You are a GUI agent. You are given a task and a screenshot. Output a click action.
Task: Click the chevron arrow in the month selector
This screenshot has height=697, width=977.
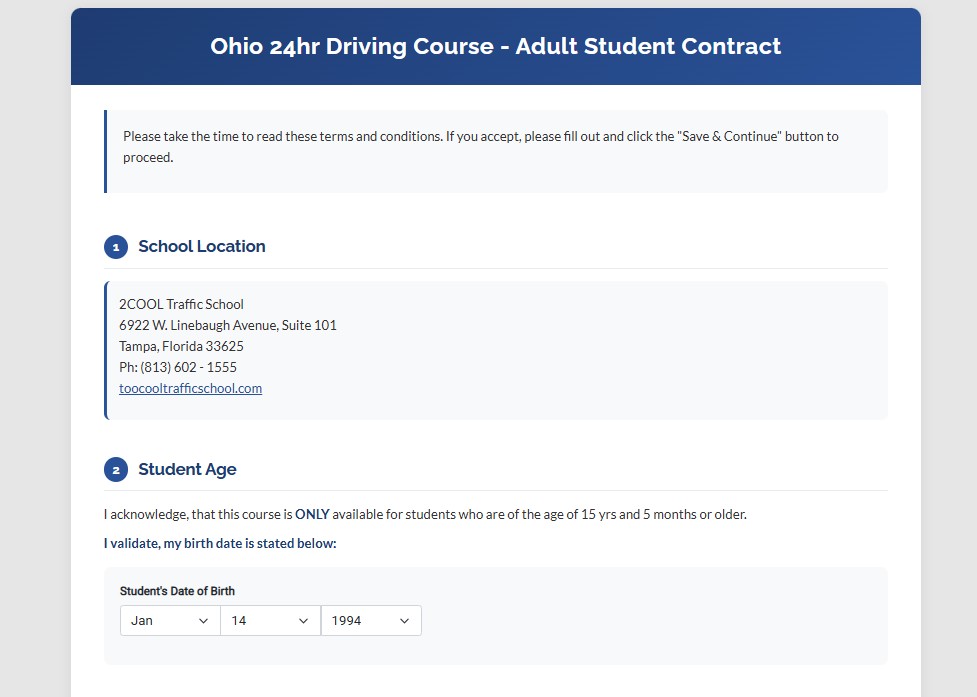(204, 621)
